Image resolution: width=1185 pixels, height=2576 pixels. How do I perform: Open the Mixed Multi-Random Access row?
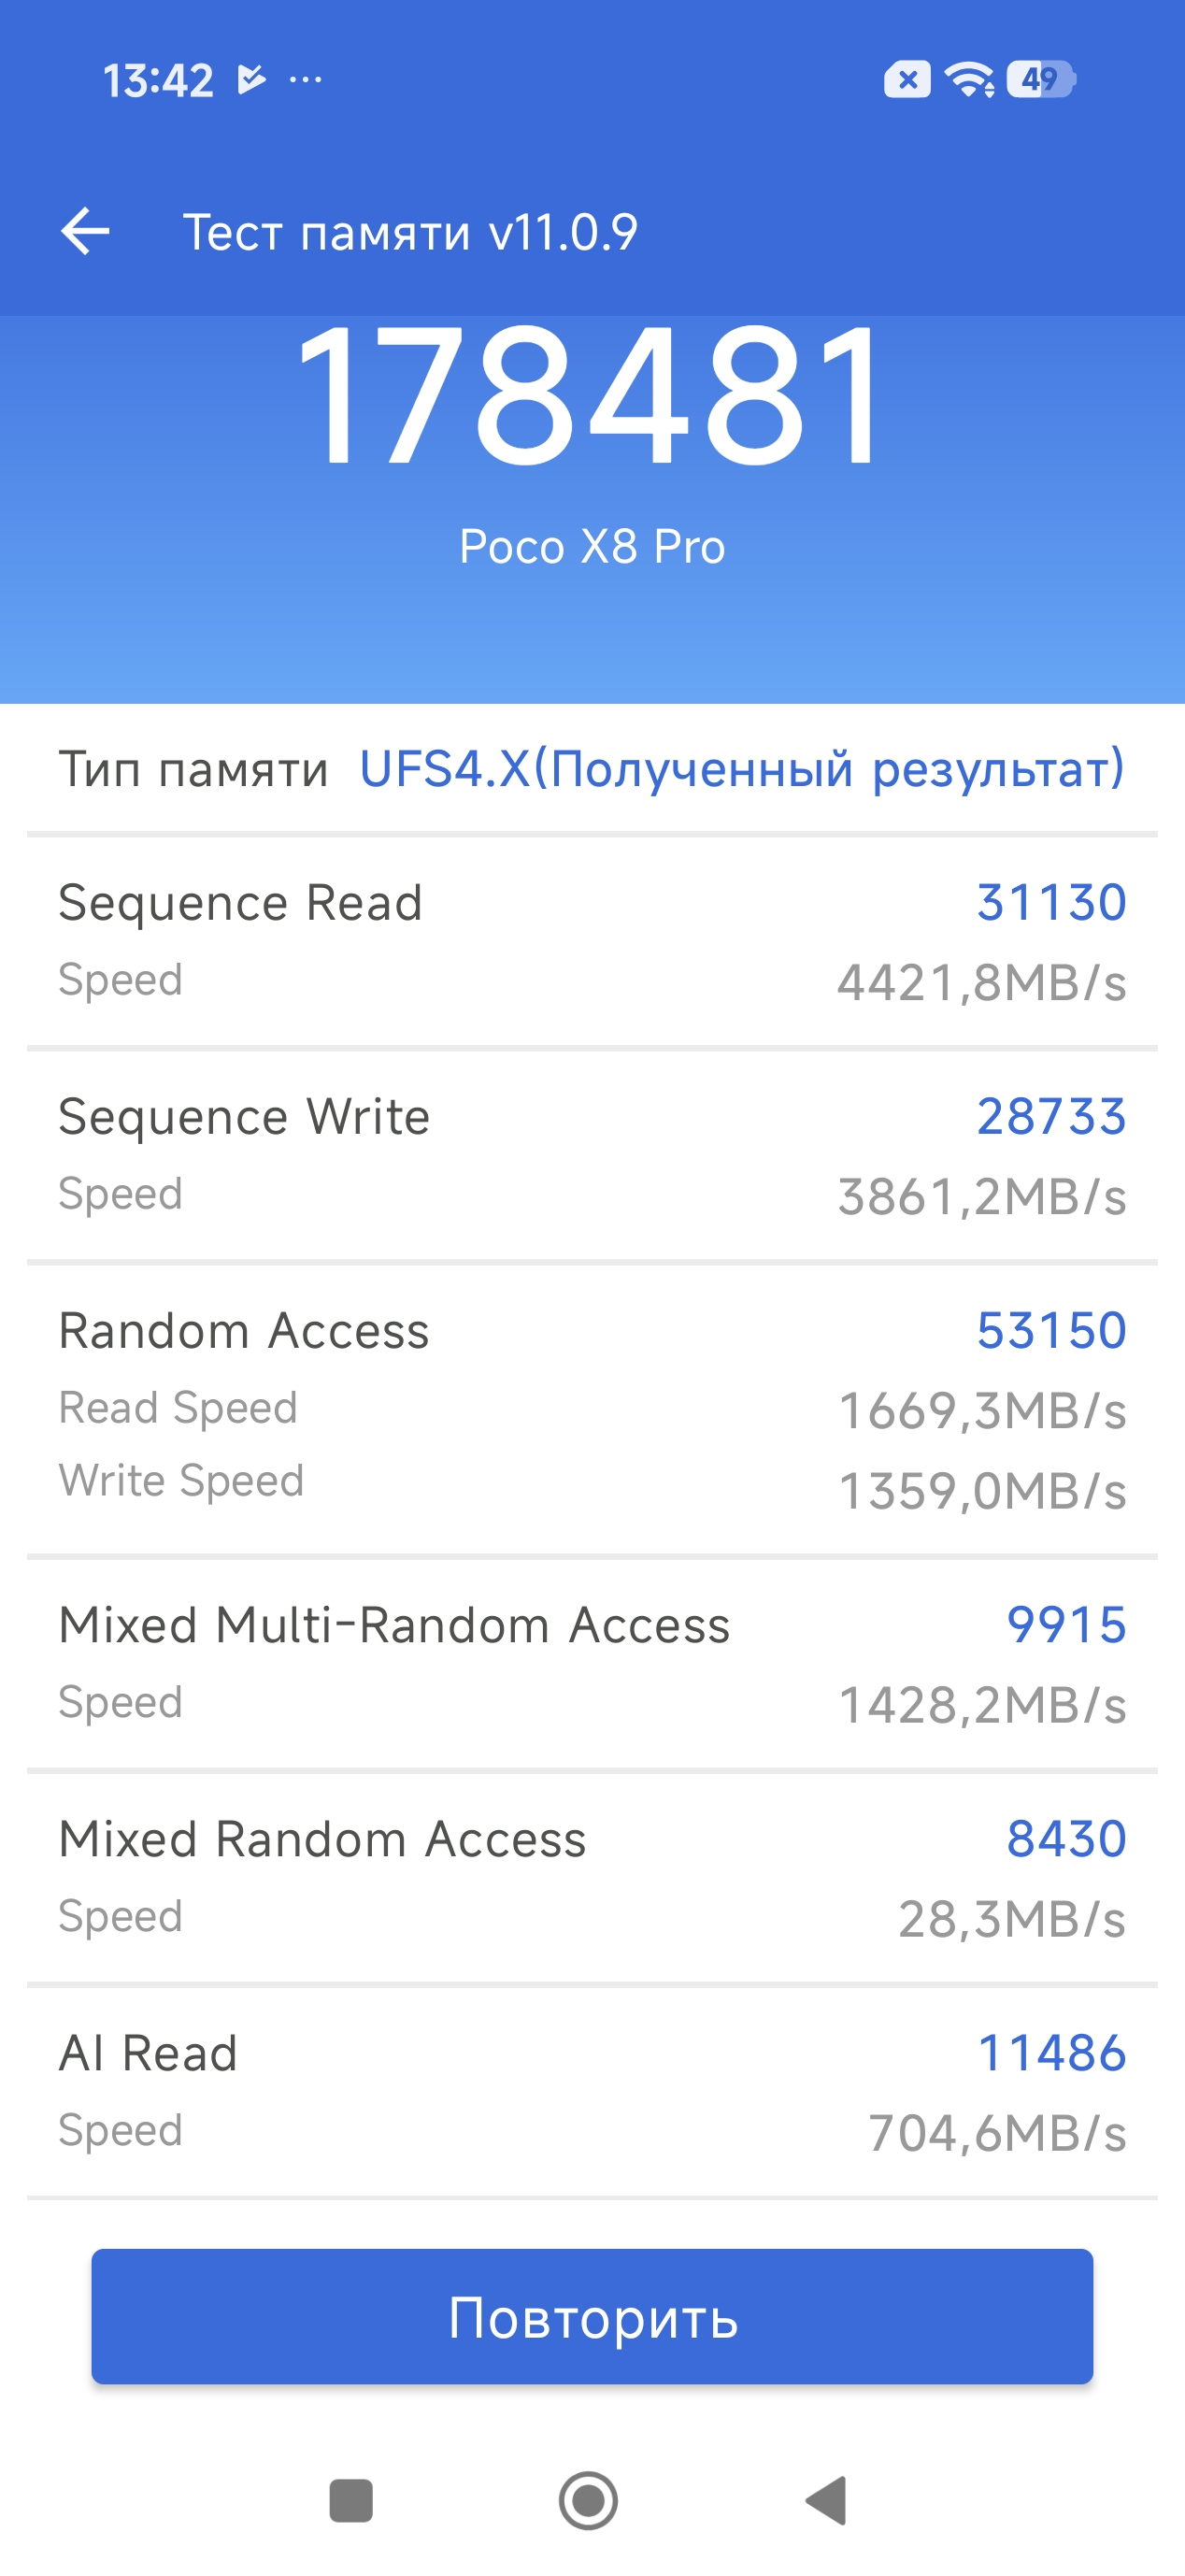[x=592, y=1663]
